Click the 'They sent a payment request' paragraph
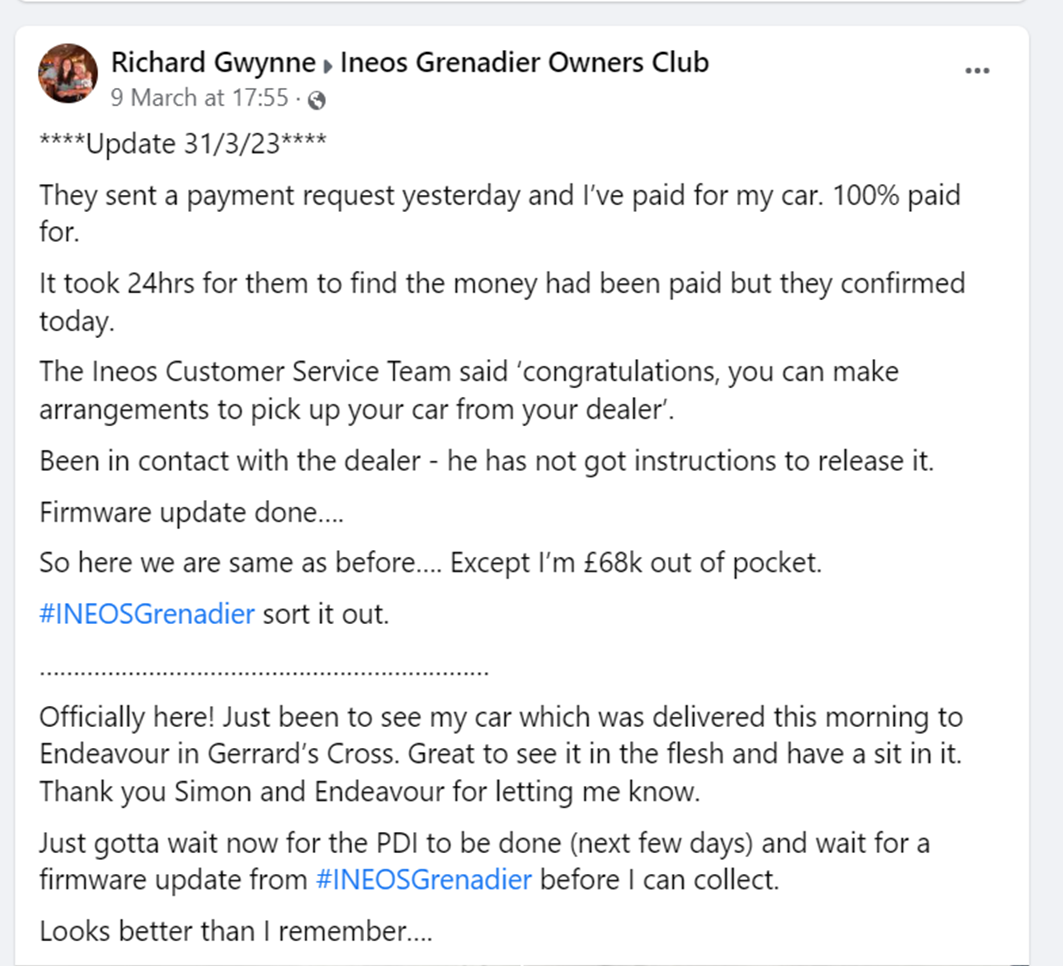The image size is (1063, 966). pos(500,214)
